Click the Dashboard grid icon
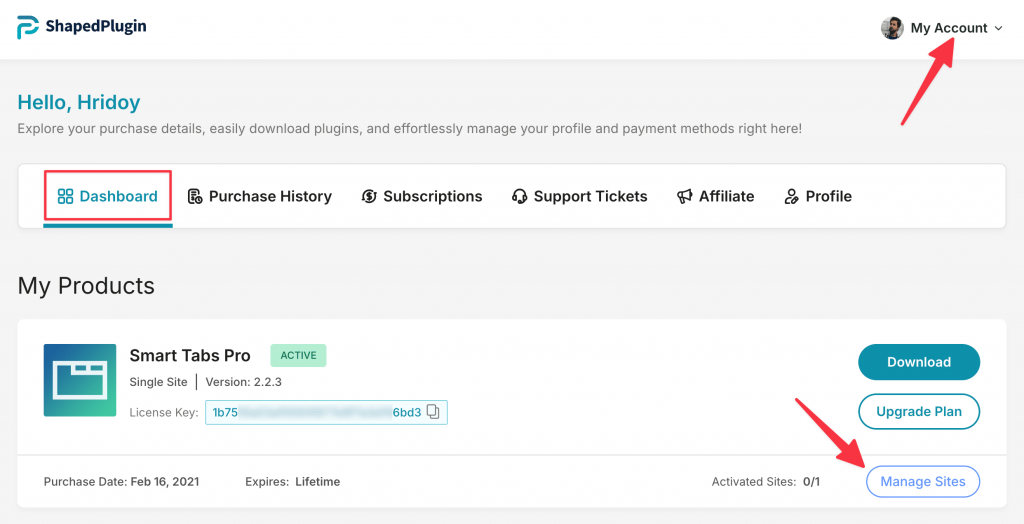This screenshot has height=524, width=1024. coord(65,196)
